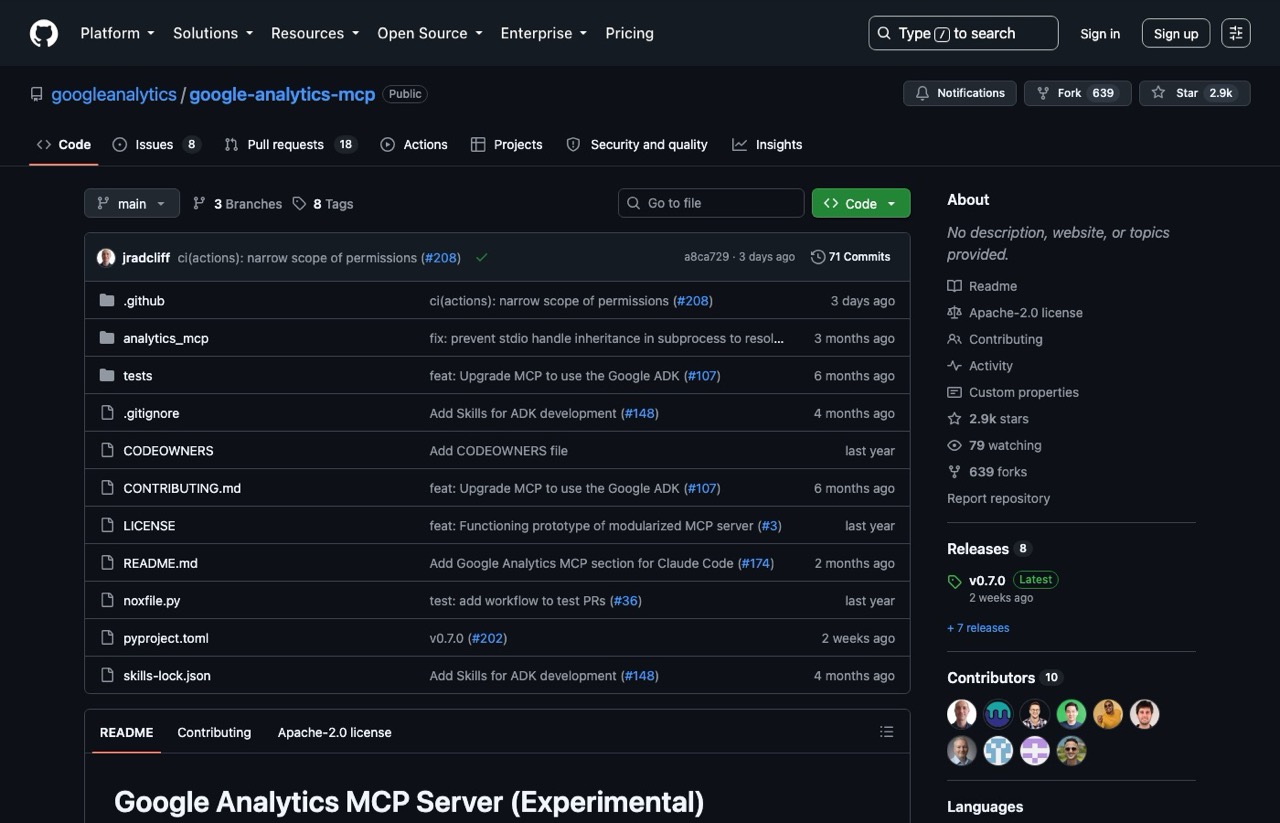Click the Report repository link
This screenshot has width=1280, height=823.
(998, 498)
